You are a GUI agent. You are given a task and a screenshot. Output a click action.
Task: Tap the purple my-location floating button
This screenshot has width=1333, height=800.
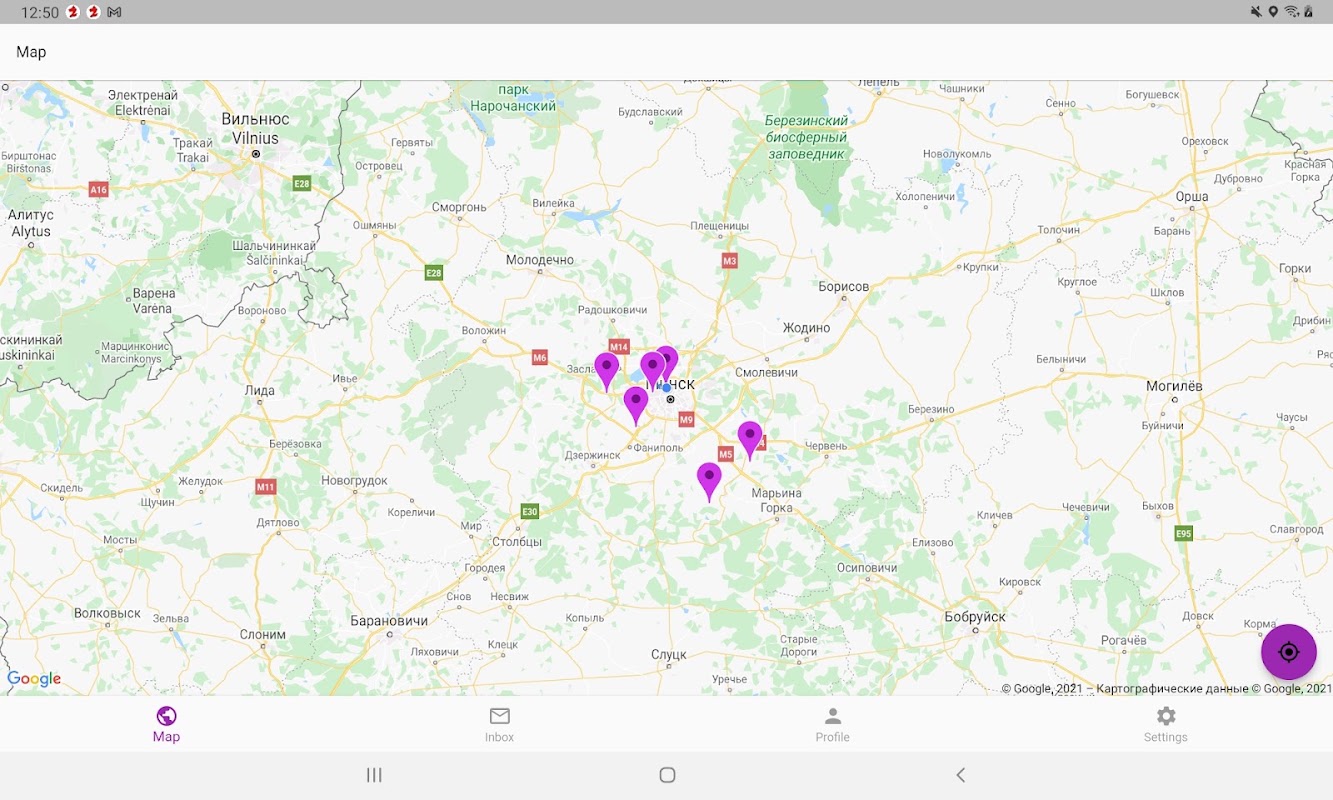pyautogui.click(x=1288, y=652)
